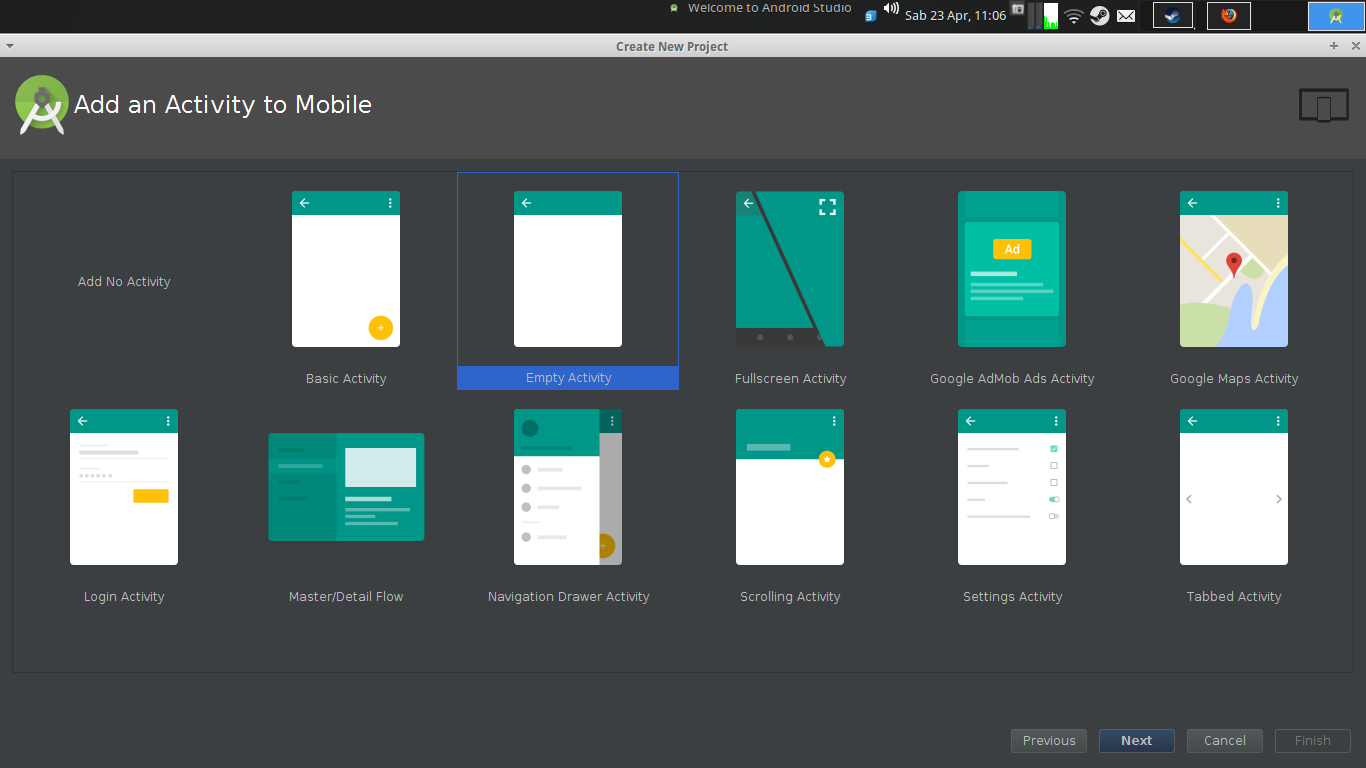Click the device form-factor icon top right
Image resolution: width=1366 pixels, height=768 pixels.
[x=1323, y=104]
